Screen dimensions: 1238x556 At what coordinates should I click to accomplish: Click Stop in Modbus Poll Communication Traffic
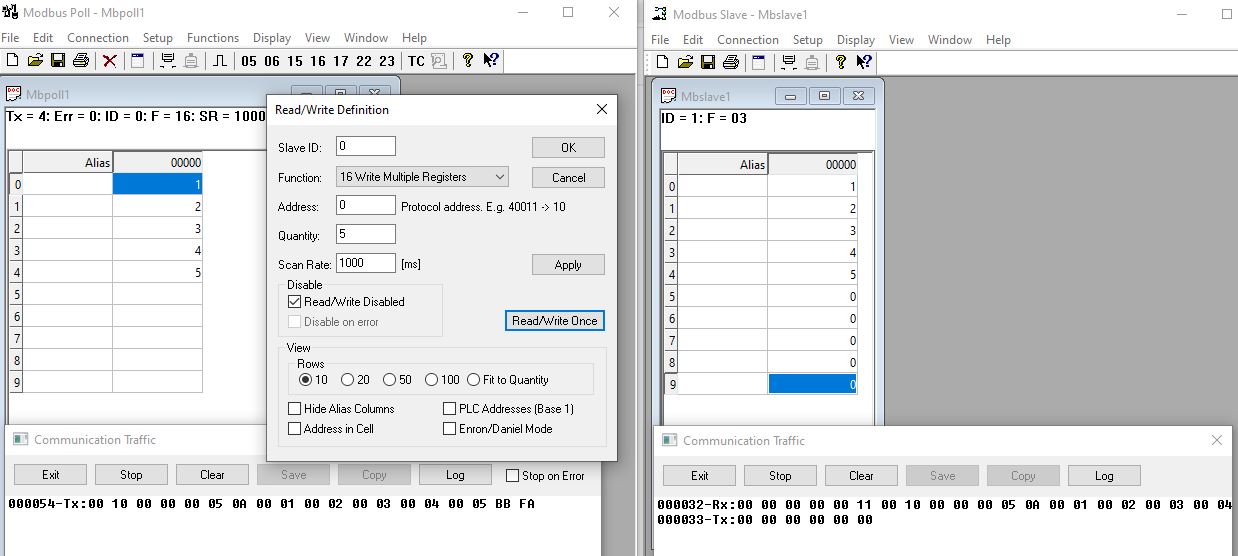tap(132, 475)
